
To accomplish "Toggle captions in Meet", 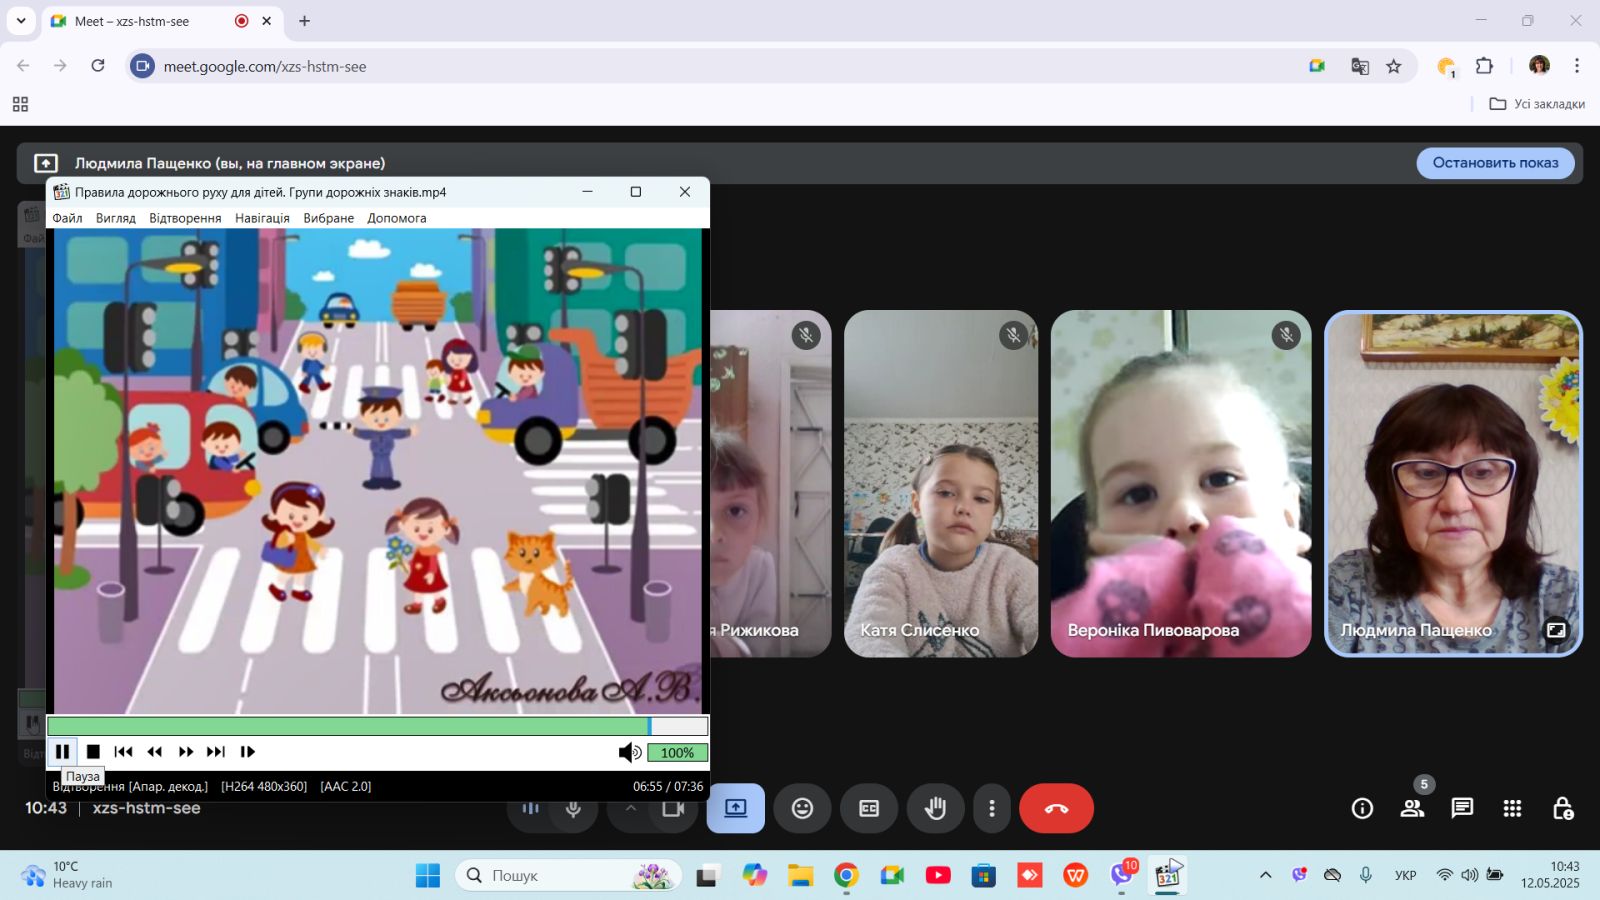I will point(869,808).
